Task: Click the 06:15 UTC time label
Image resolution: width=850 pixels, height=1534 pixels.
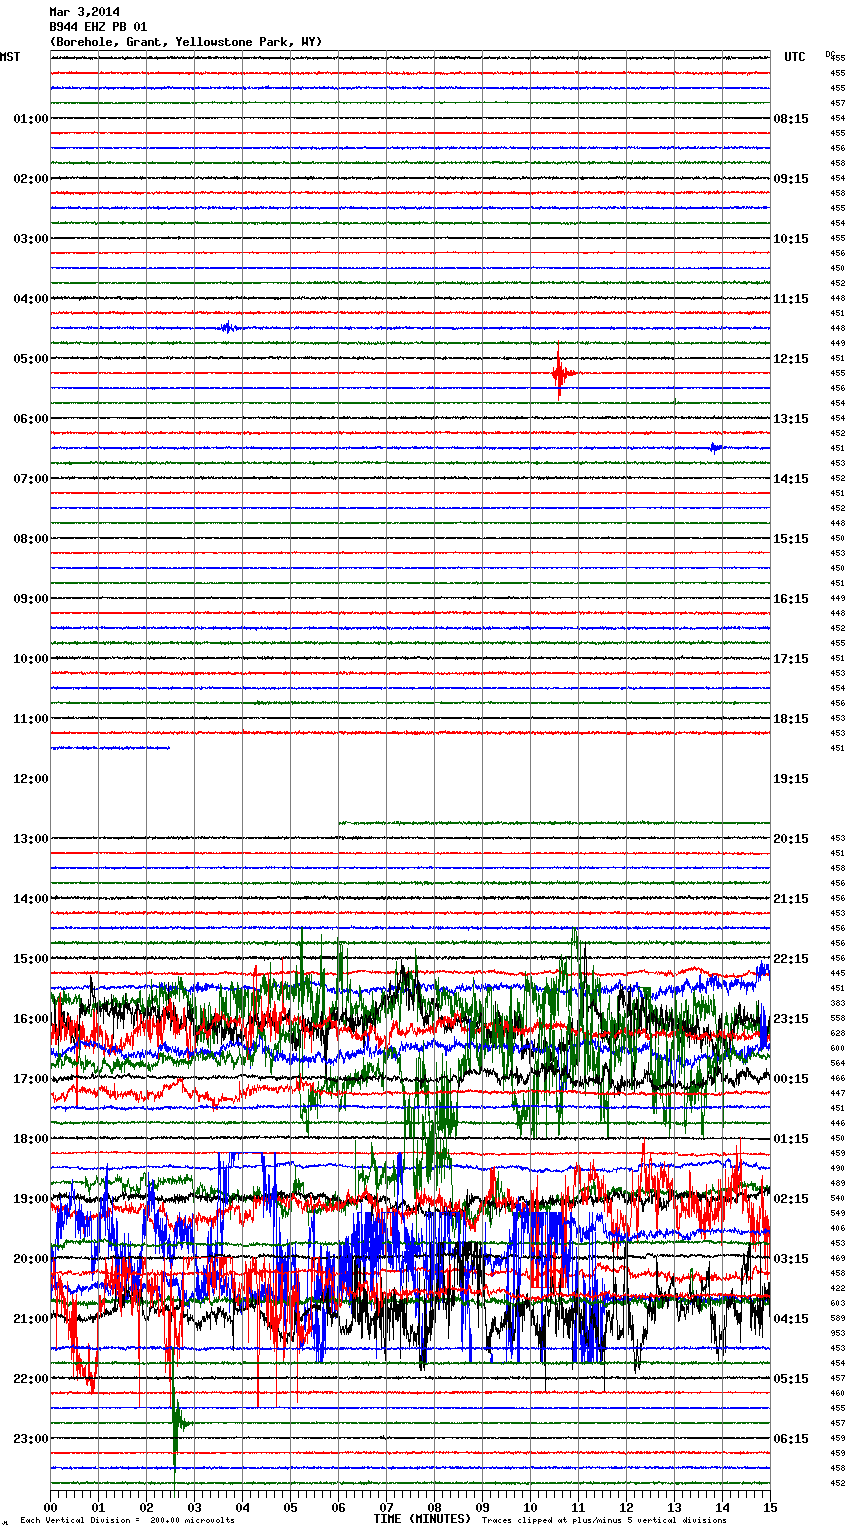Action: (791, 1439)
